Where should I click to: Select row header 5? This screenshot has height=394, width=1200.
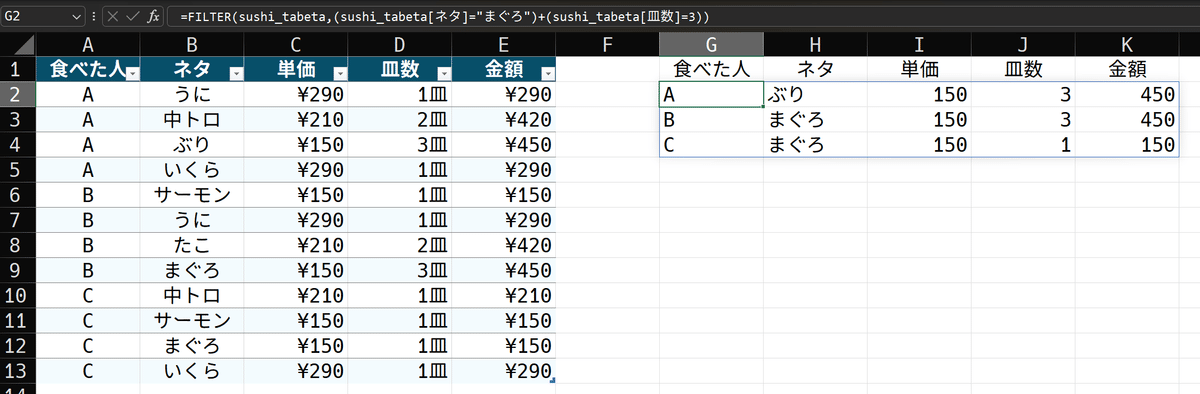pos(18,170)
